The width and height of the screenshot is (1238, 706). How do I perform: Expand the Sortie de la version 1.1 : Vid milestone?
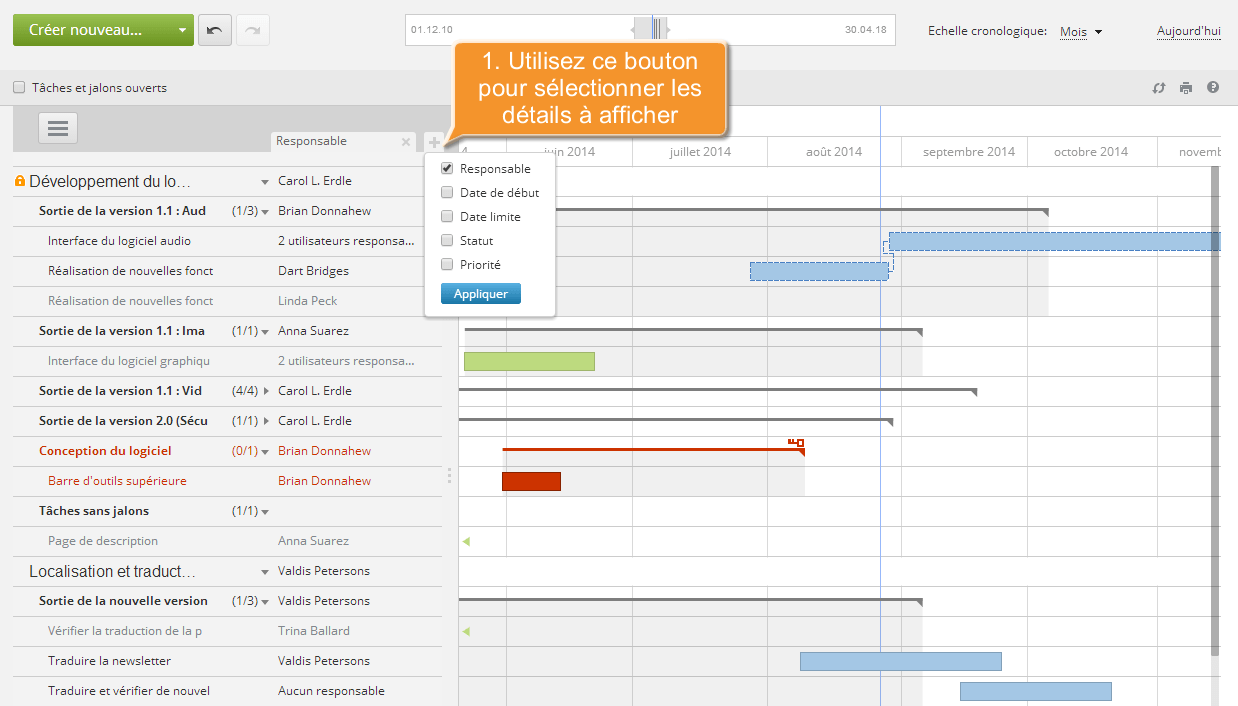pos(266,391)
